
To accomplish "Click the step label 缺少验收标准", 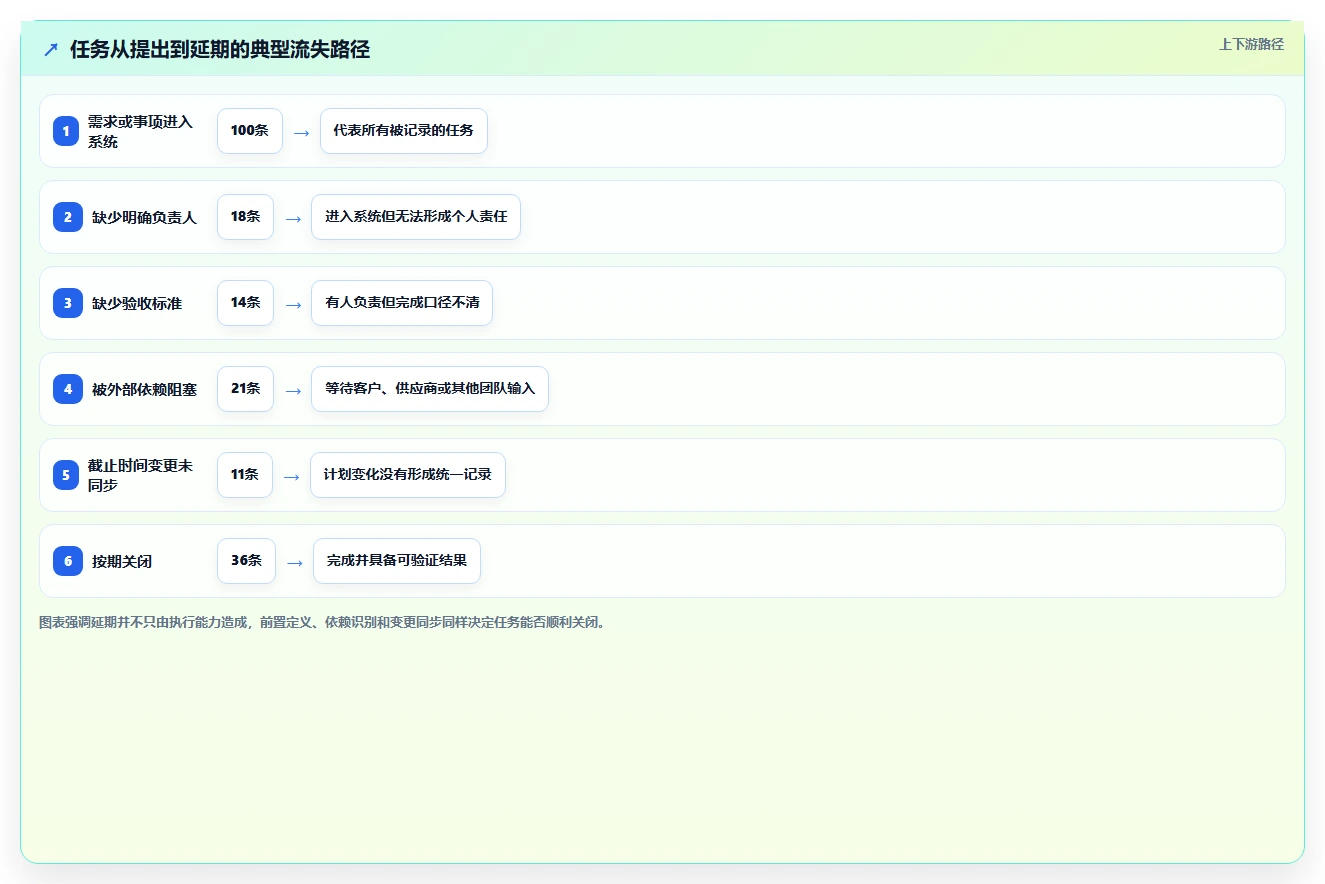I will click(x=137, y=303).
